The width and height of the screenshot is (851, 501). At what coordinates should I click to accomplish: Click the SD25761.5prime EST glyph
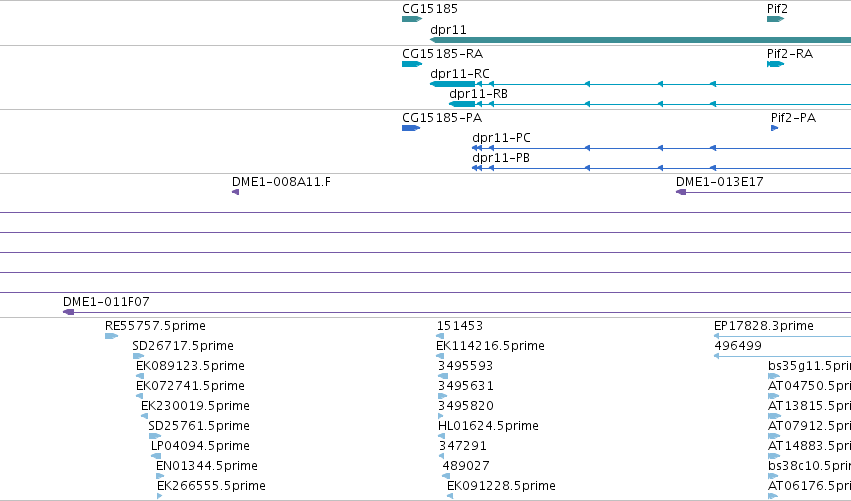(155, 436)
